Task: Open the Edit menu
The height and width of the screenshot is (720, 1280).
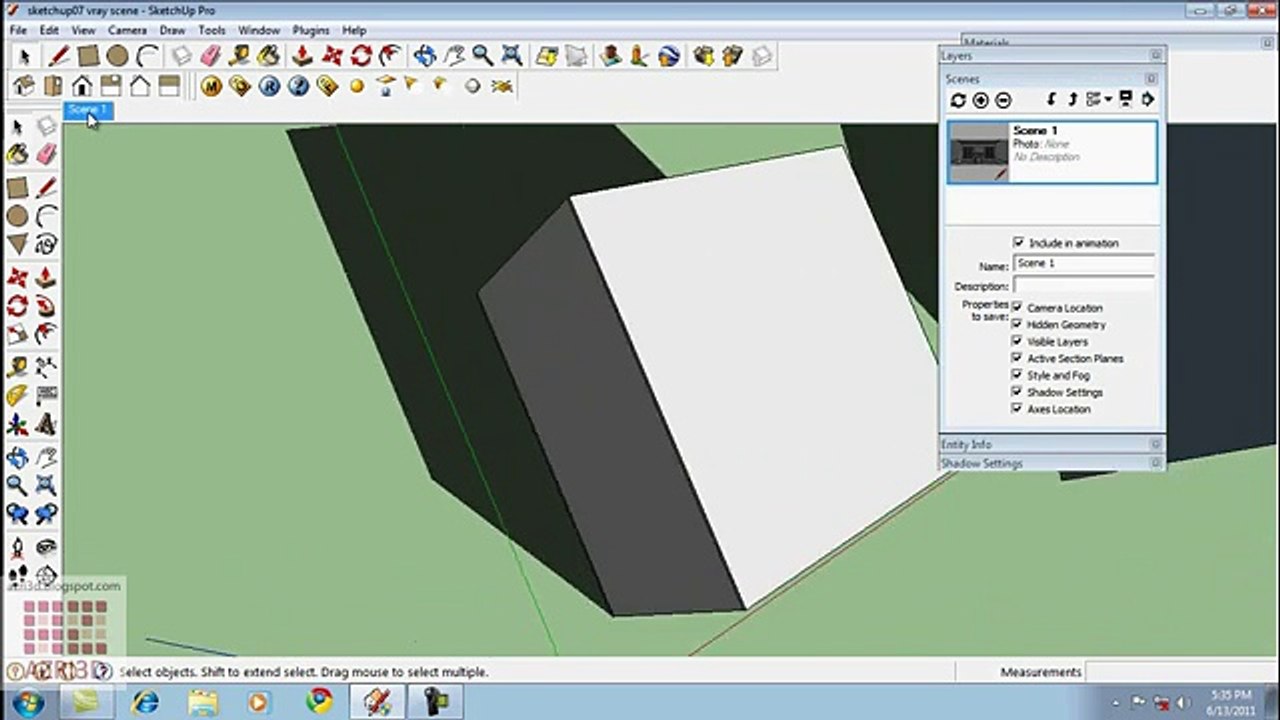Action: [x=49, y=31]
